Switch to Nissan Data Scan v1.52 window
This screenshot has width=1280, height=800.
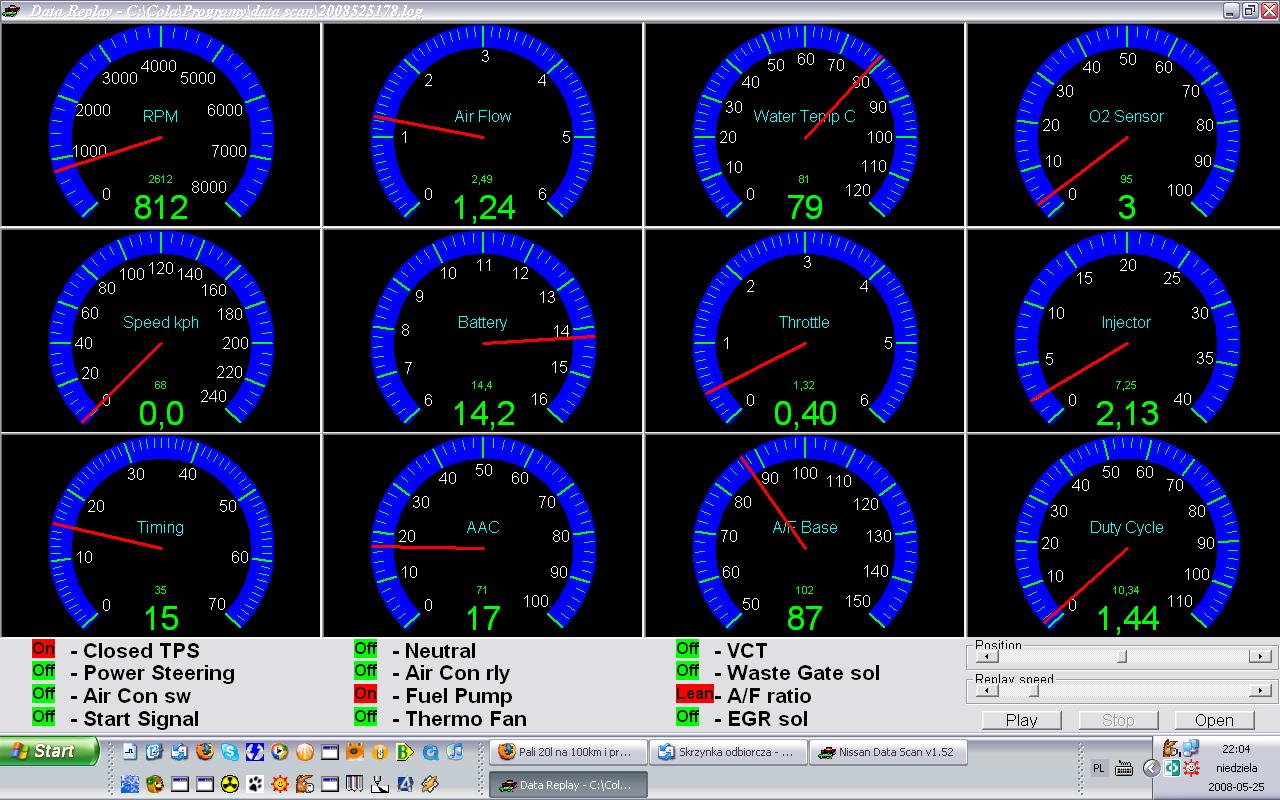click(888, 753)
